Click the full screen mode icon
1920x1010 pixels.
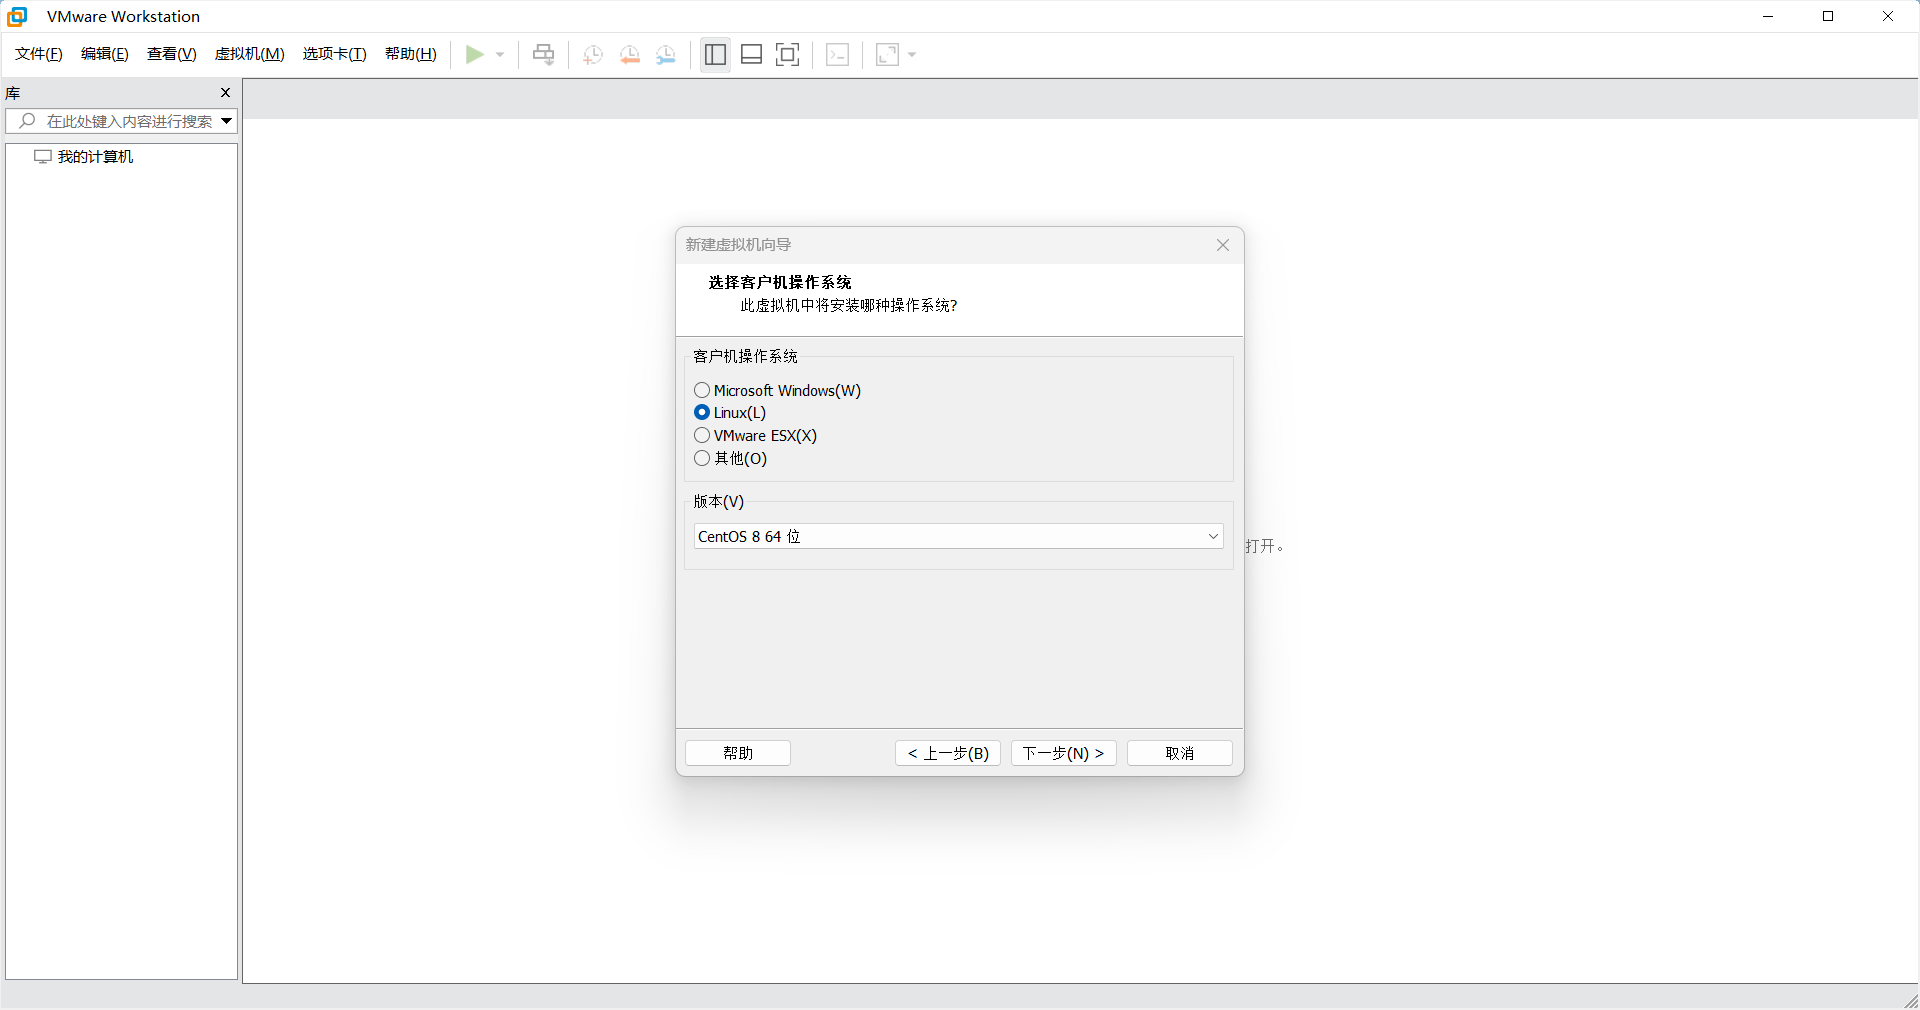click(x=788, y=54)
